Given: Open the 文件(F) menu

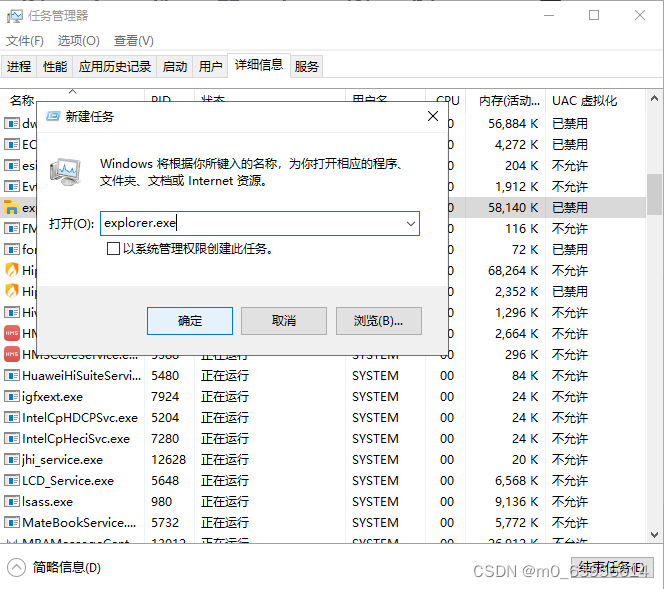Looking at the screenshot, I should point(25,41).
